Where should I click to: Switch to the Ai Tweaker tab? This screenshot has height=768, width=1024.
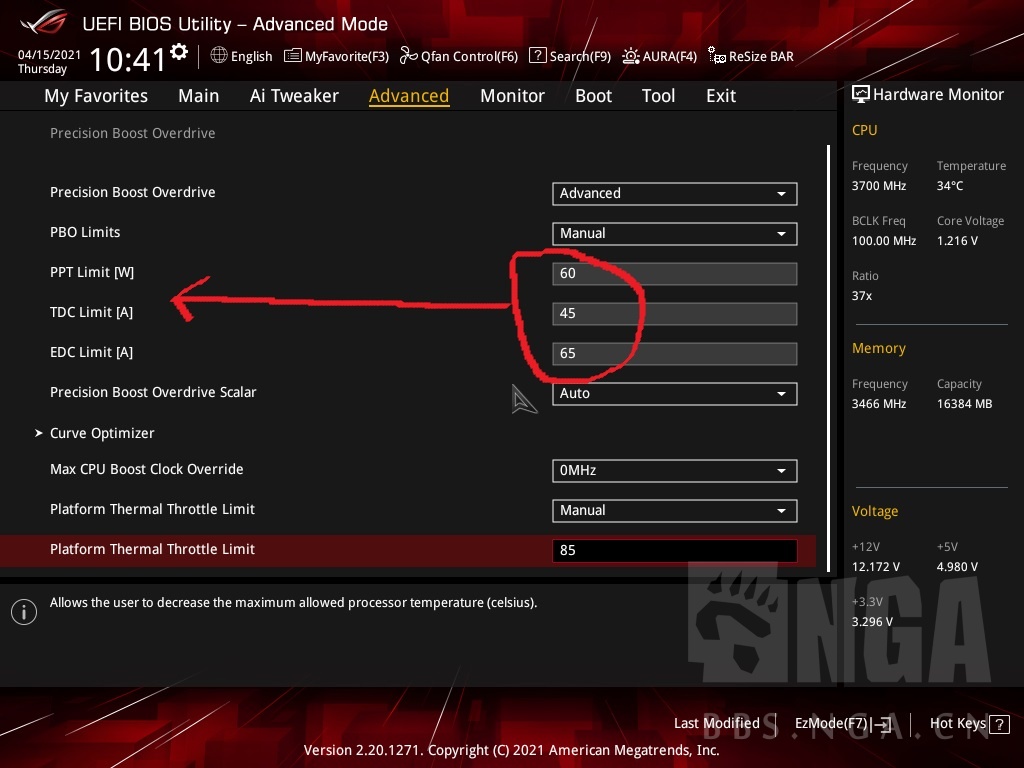[294, 95]
